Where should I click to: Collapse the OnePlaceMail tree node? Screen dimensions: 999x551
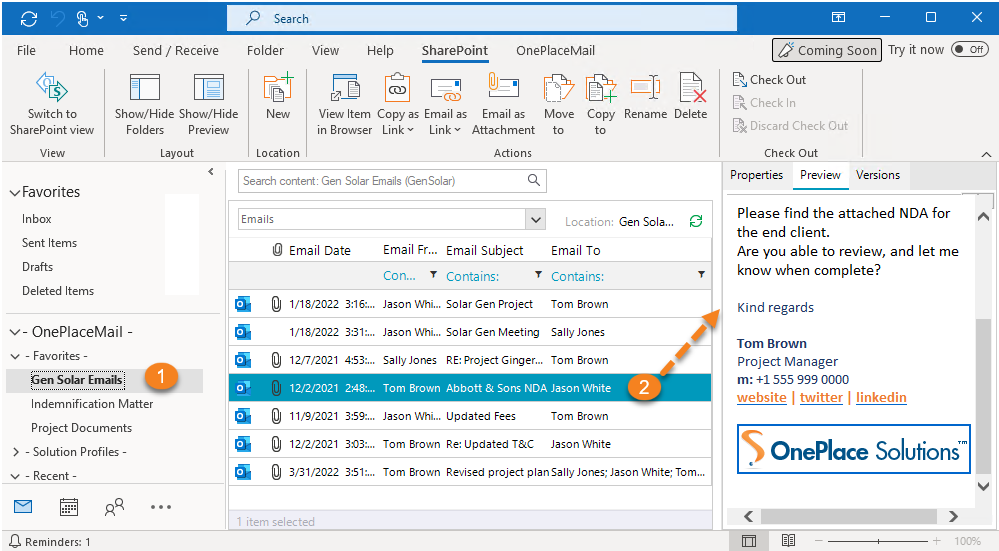14,332
